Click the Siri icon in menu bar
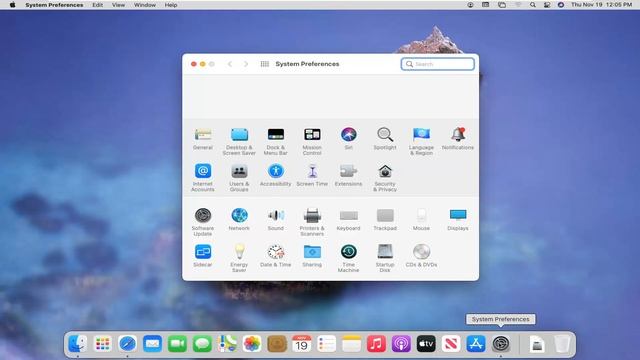 pyautogui.click(x=561, y=5)
